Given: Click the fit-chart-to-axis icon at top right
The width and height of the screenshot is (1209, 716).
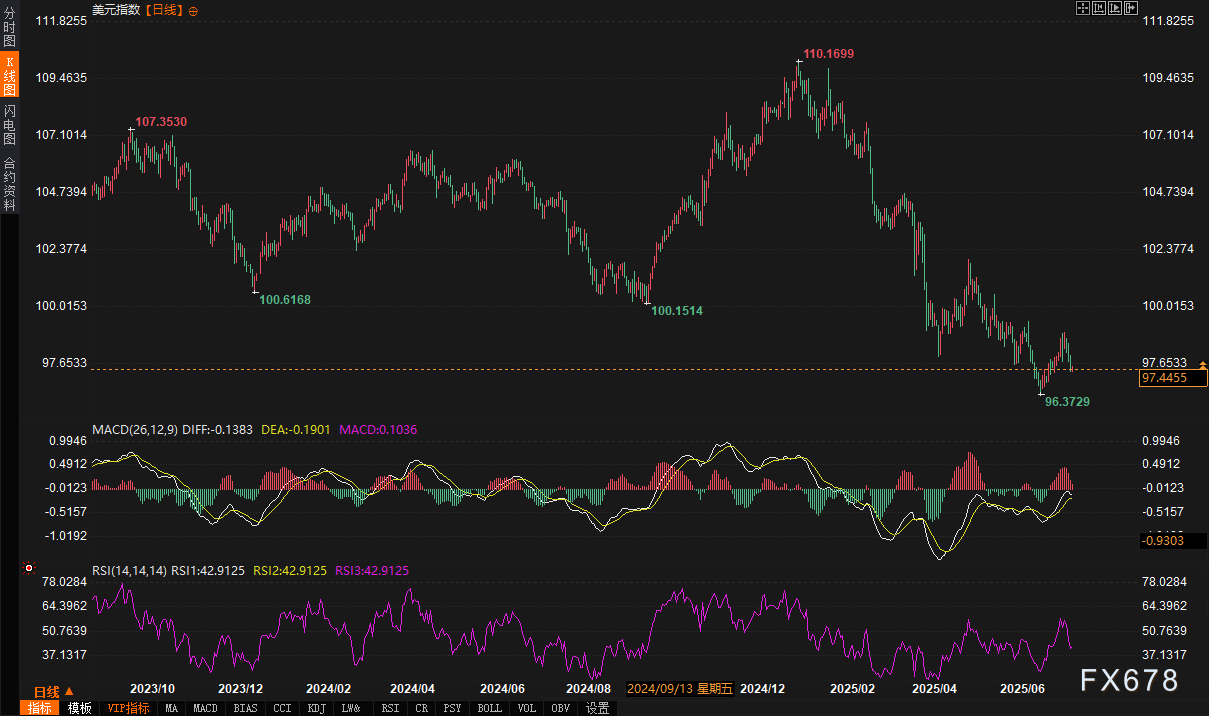Looking at the screenshot, I should click(1099, 8).
